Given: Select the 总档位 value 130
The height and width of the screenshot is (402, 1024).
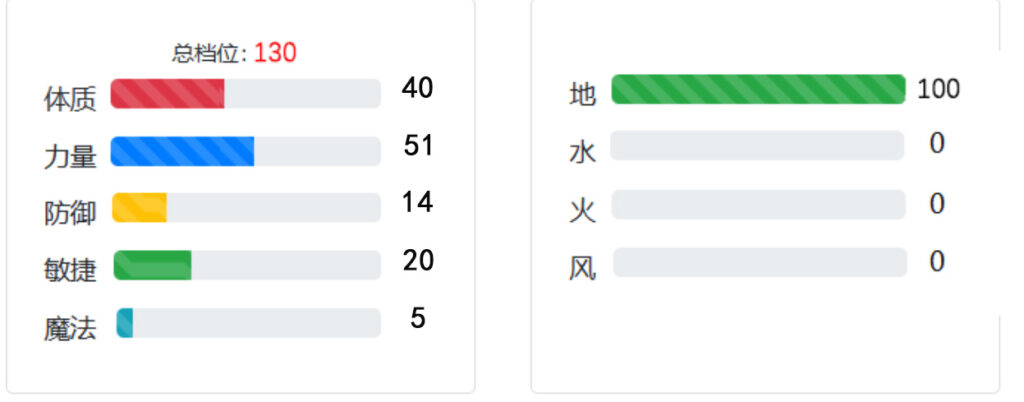Looking at the screenshot, I should (x=275, y=52).
